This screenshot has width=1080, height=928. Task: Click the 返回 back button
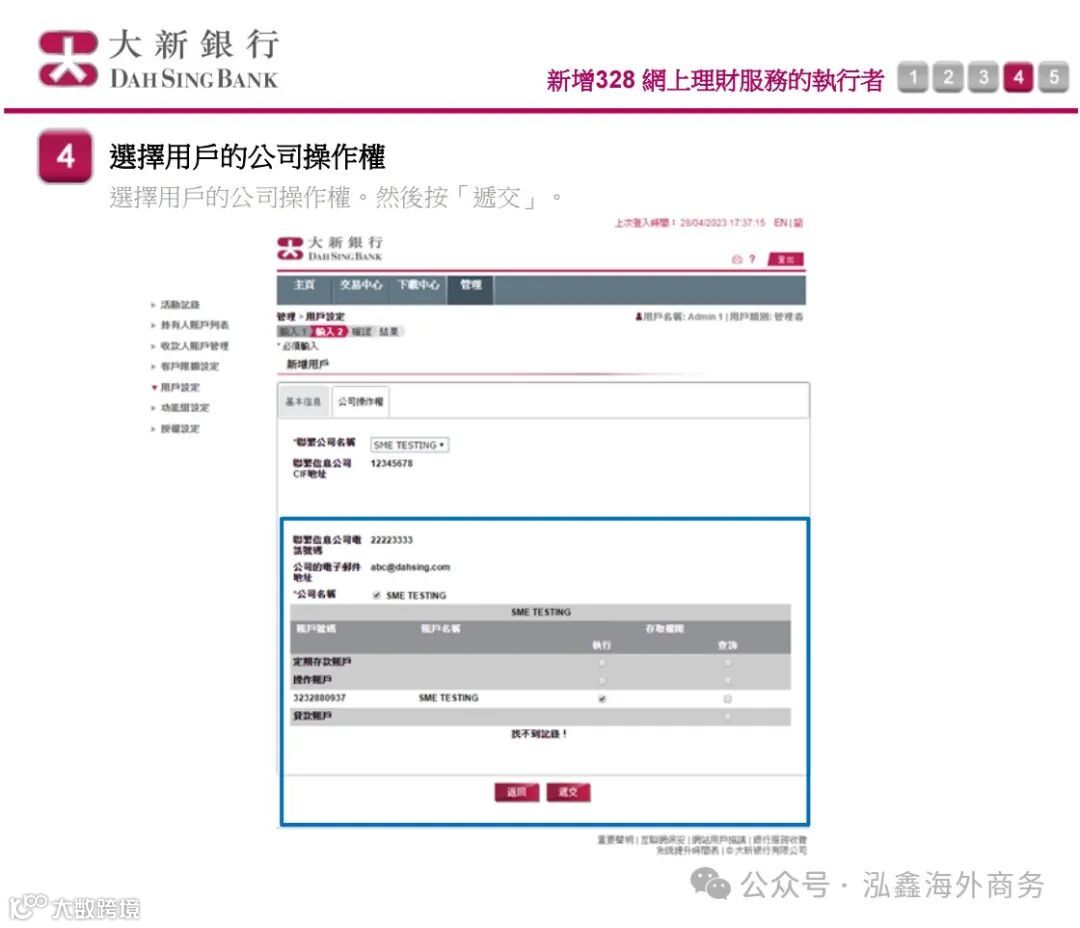point(517,792)
